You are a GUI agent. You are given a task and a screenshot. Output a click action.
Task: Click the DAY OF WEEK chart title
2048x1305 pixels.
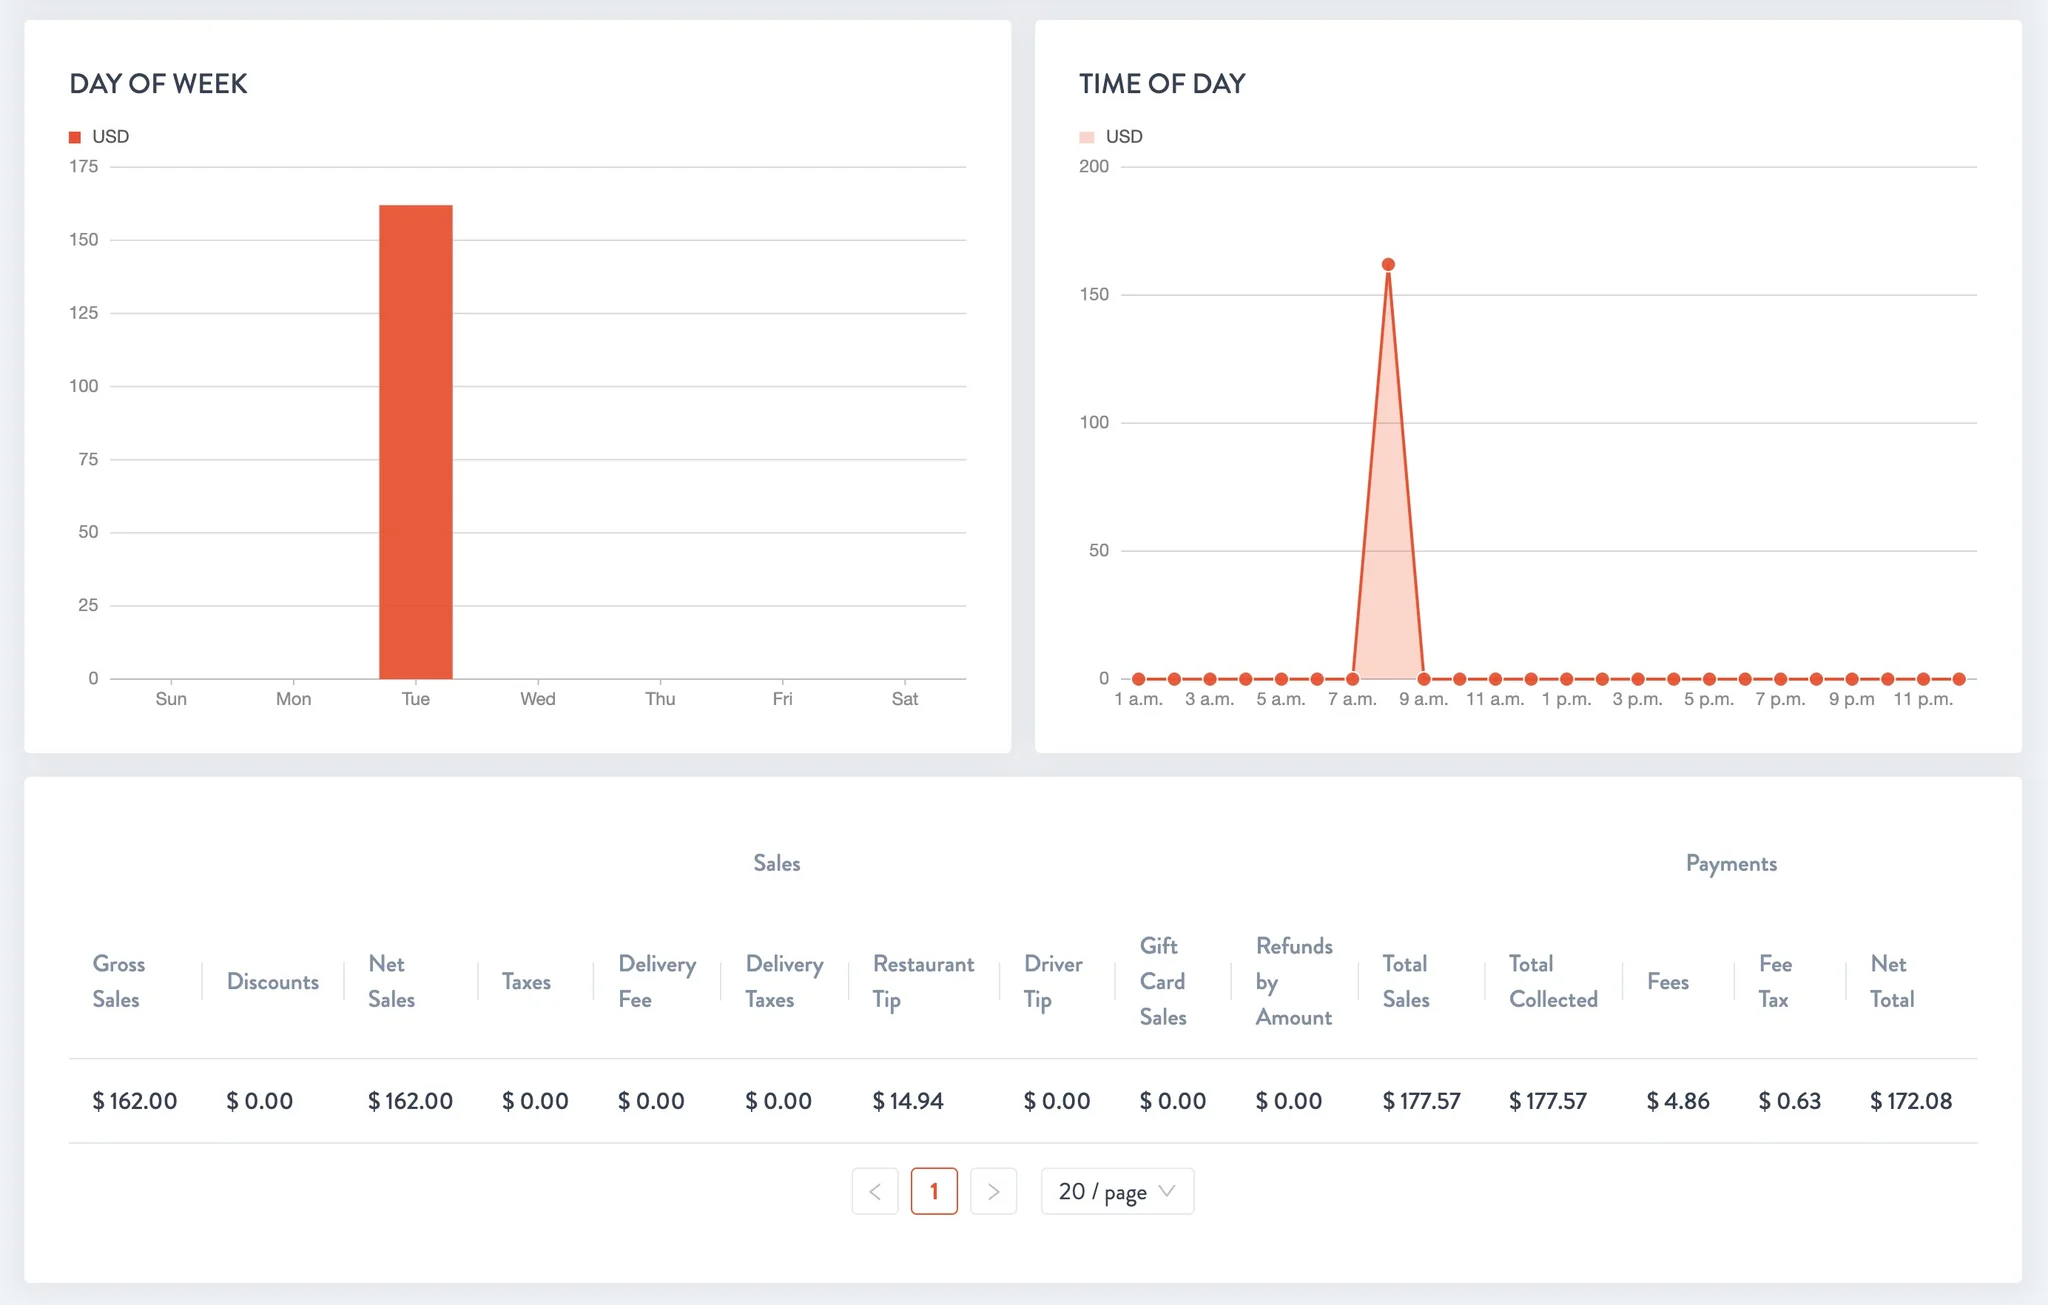[x=158, y=84]
